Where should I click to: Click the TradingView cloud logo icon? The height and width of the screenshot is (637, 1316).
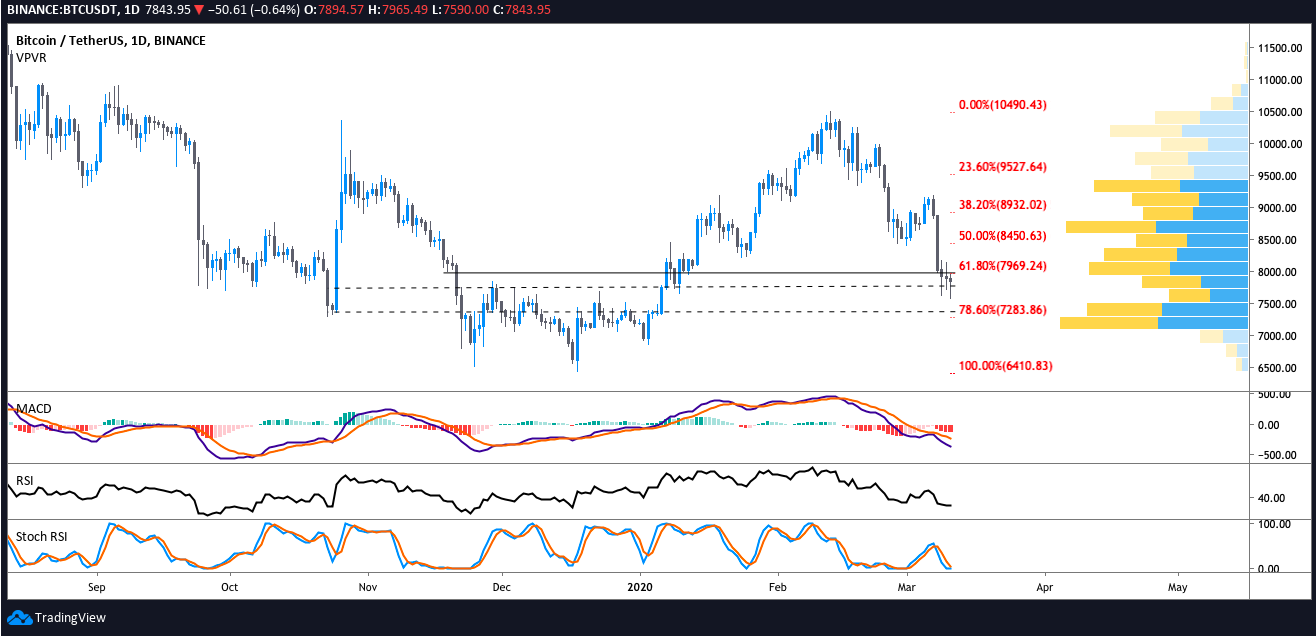19,617
